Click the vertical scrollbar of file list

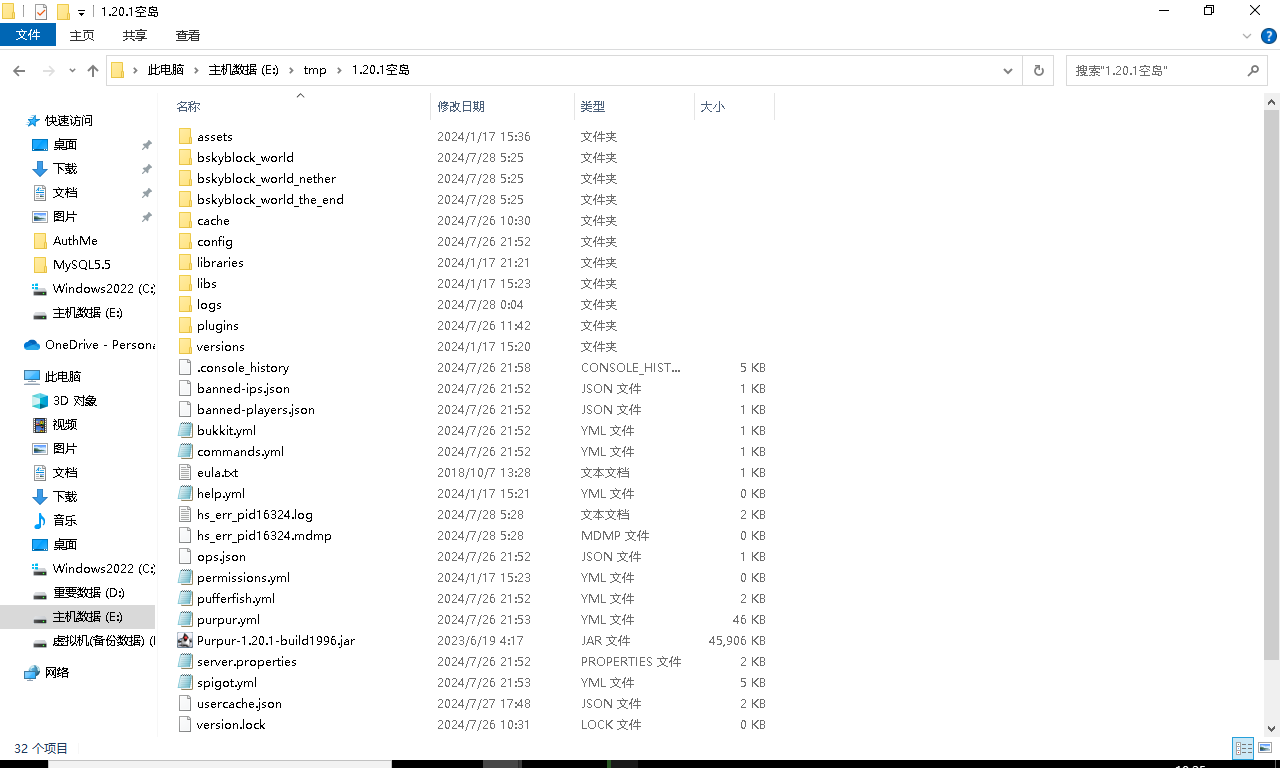[x=1272, y=400]
